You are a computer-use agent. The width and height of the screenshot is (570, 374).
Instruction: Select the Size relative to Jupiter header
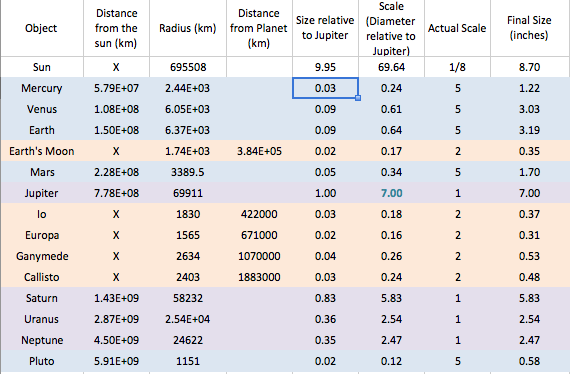(325, 28)
